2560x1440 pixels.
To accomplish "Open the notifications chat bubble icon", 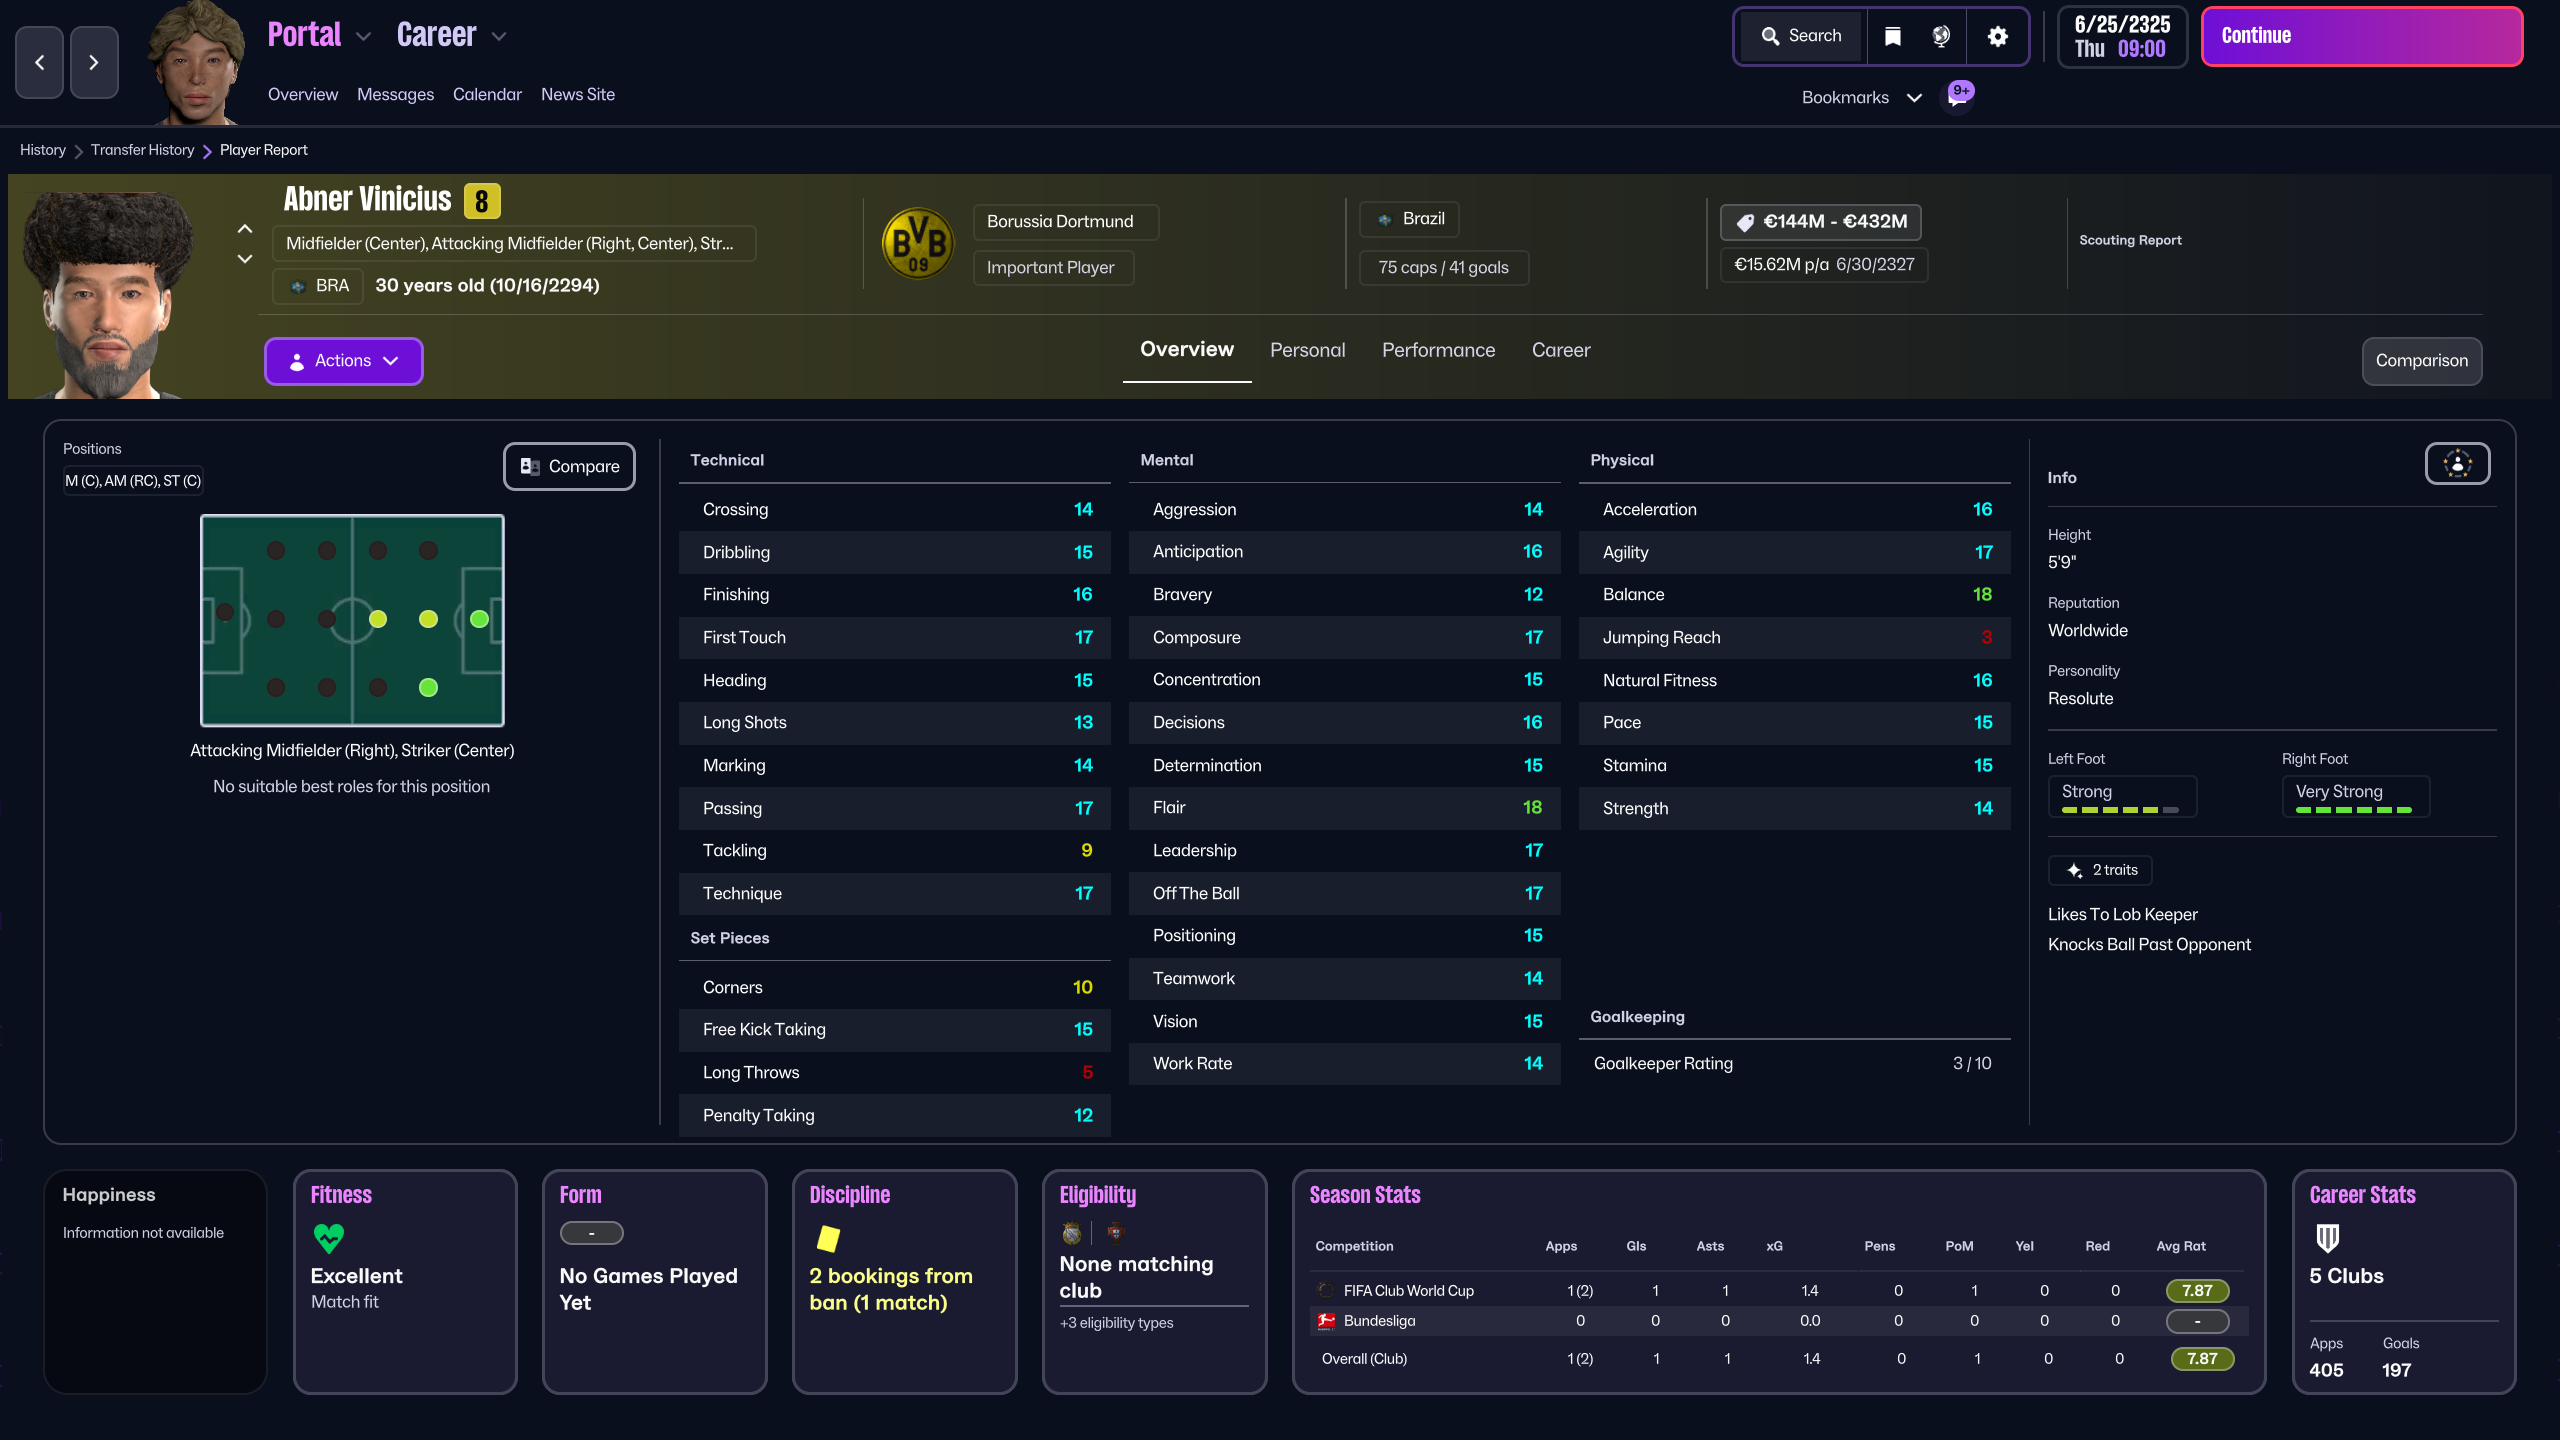I will [x=1958, y=97].
